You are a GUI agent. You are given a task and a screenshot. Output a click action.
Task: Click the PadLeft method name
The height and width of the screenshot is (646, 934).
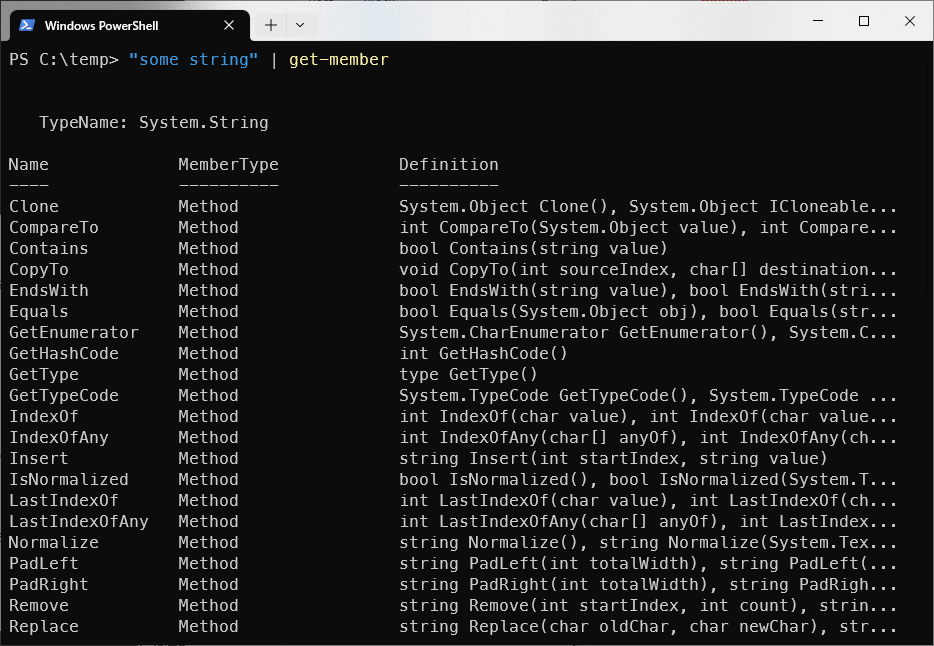click(43, 563)
